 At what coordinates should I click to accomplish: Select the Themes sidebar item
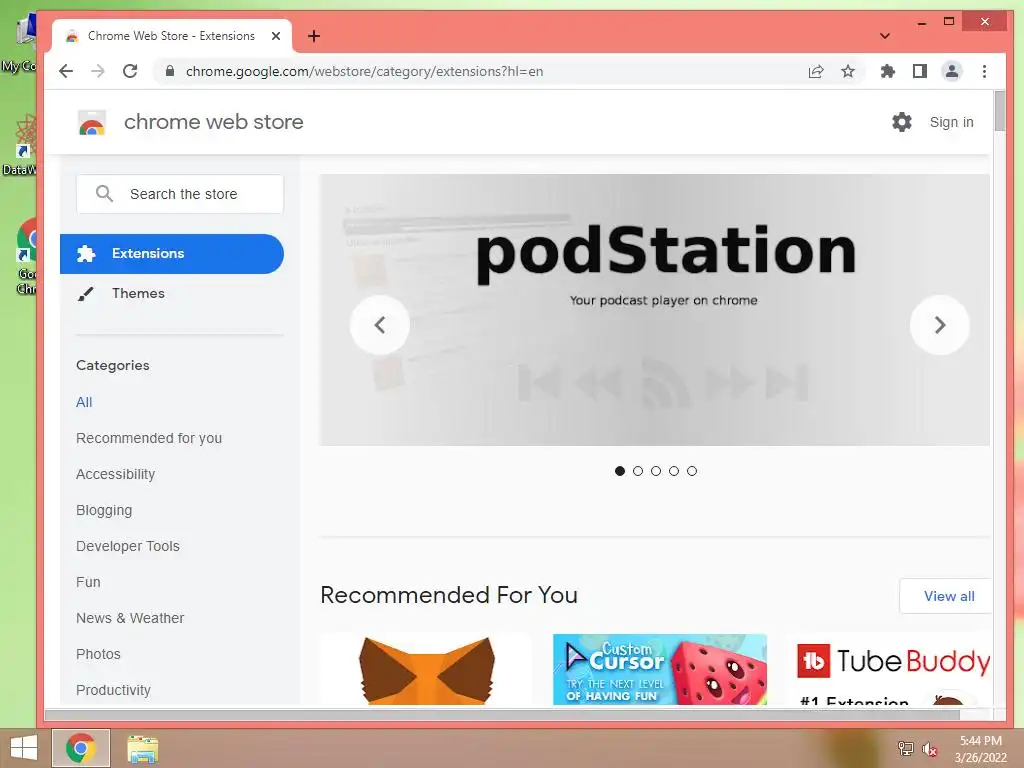pos(172,293)
